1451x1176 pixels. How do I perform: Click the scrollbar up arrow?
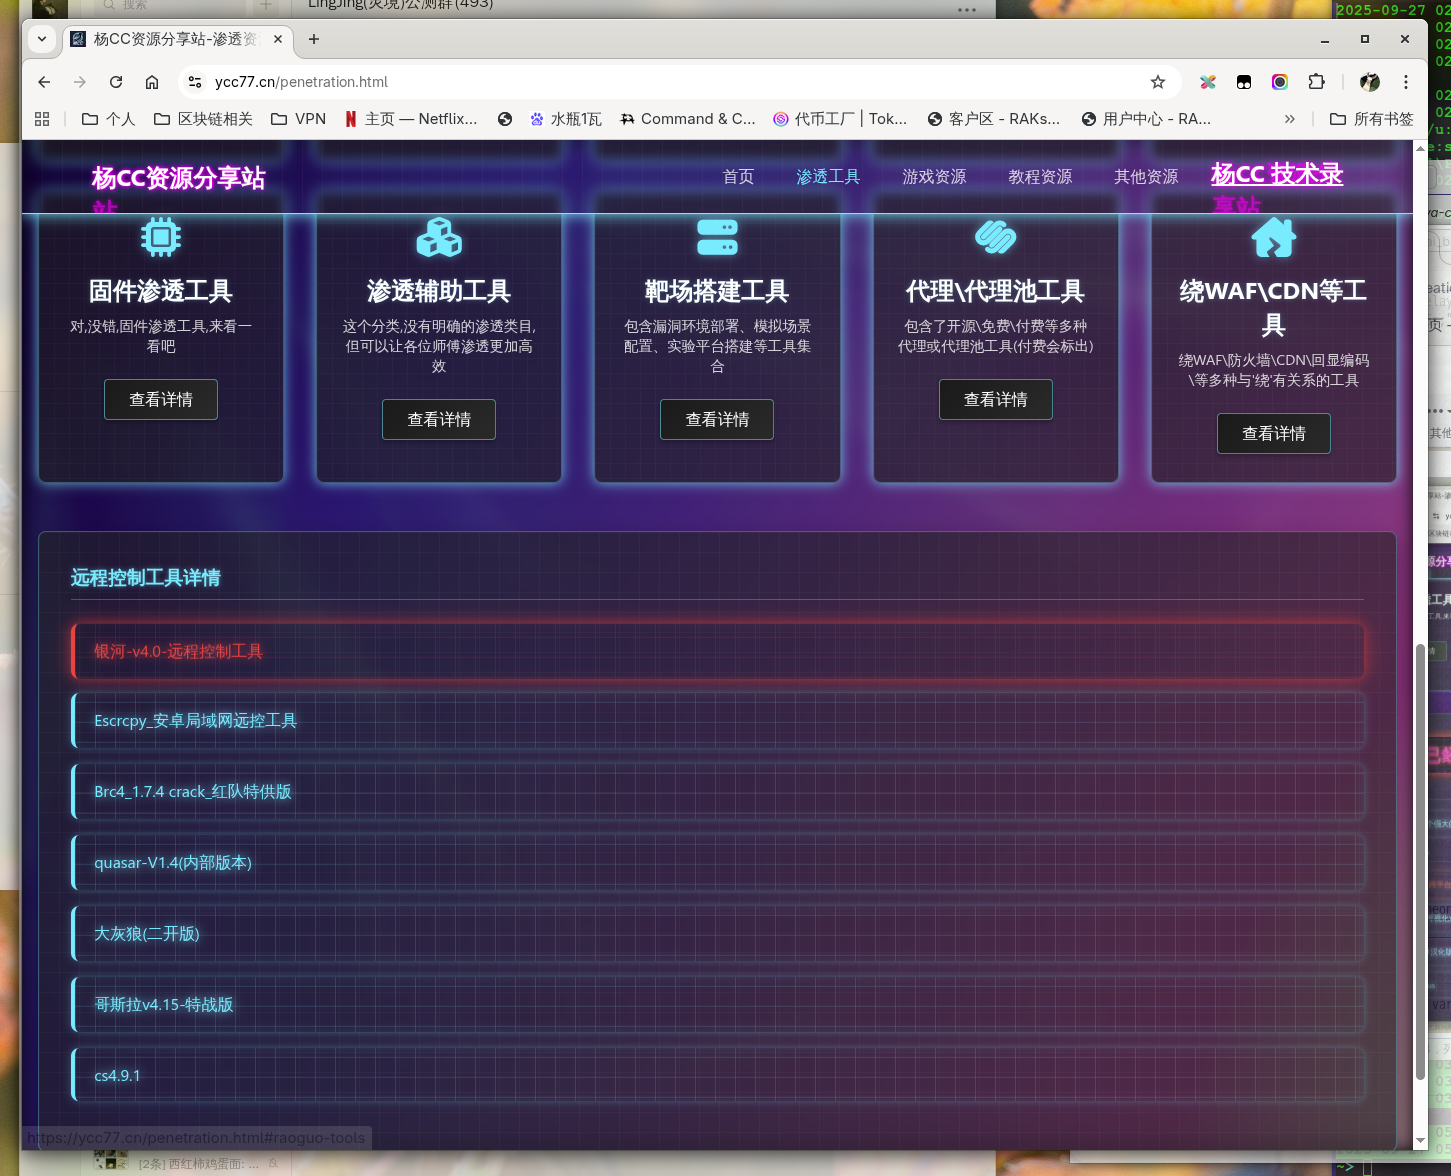coord(1420,148)
